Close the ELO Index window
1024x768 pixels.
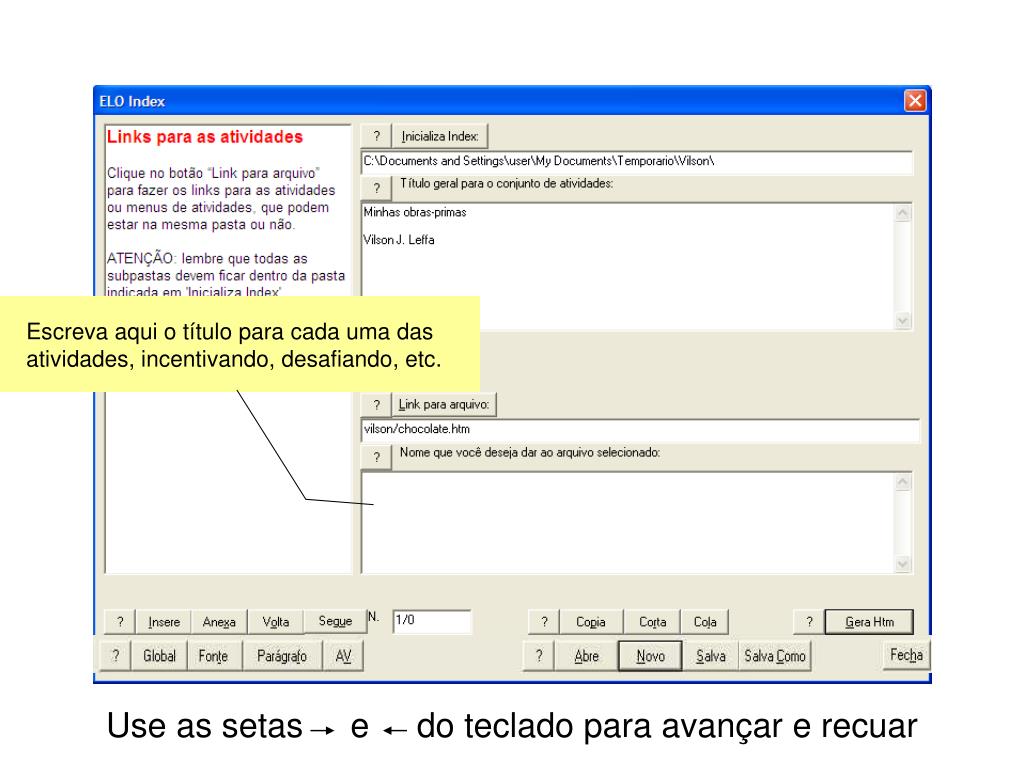point(915,101)
